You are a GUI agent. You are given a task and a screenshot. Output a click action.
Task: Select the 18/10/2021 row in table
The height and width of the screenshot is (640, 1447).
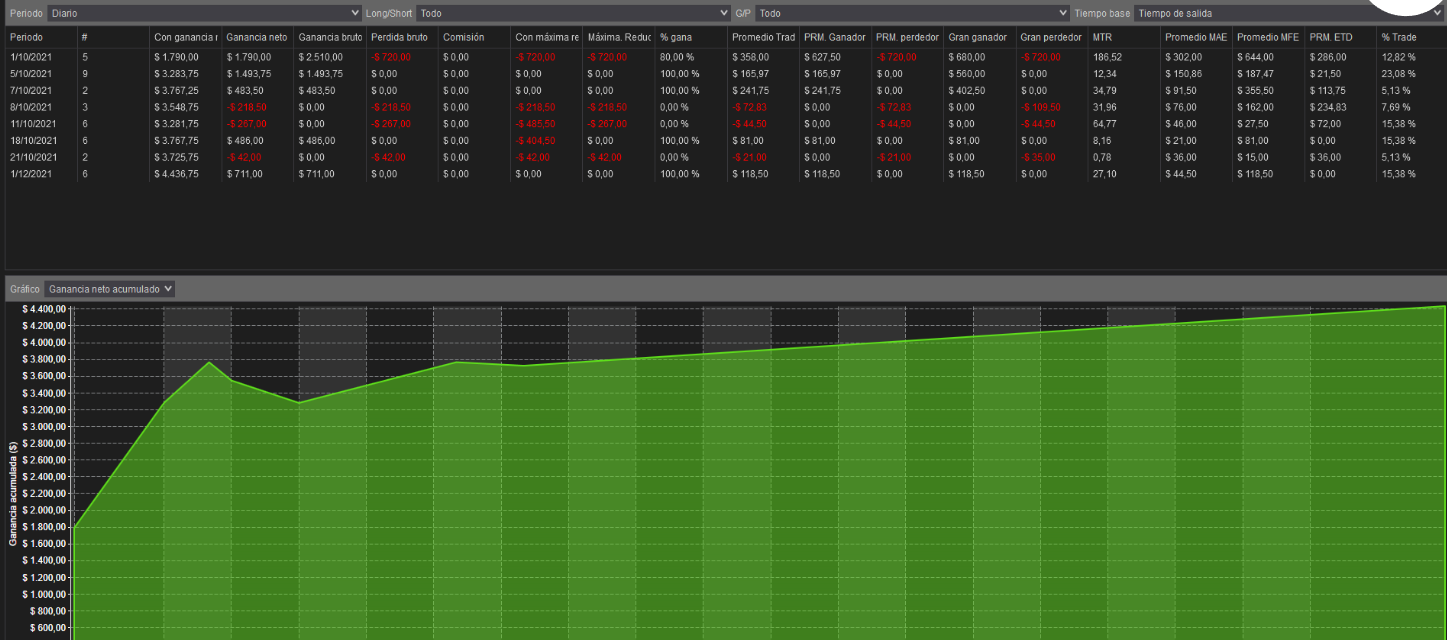(32, 141)
